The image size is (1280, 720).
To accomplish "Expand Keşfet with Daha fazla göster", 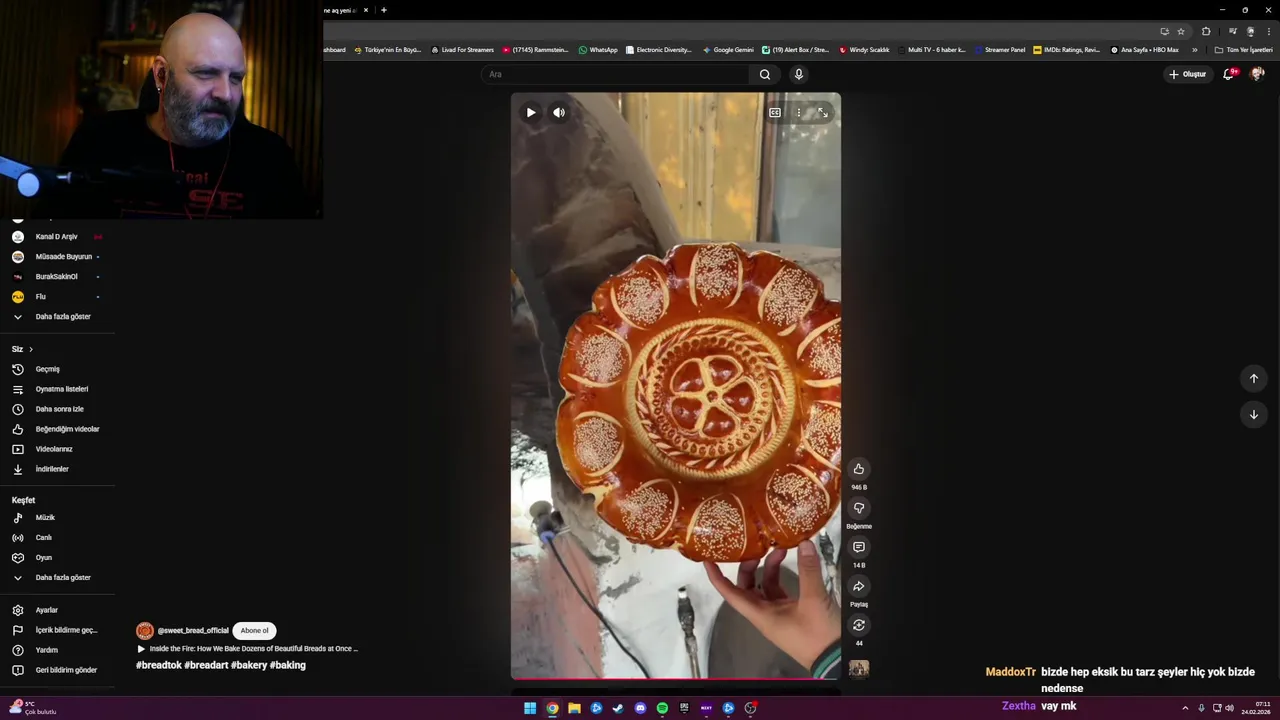I will (x=58, y=578).
